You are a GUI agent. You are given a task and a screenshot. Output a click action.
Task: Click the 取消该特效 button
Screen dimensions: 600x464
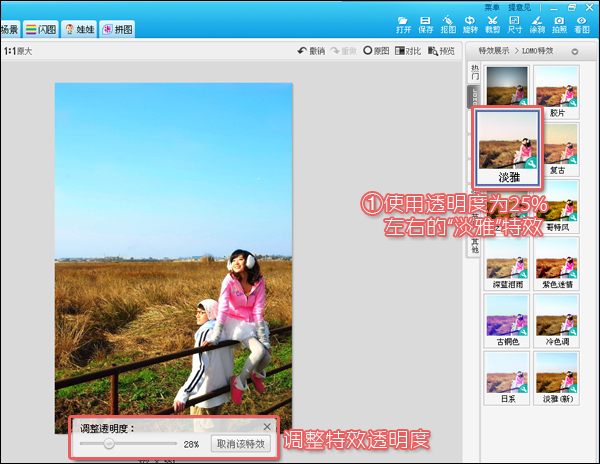(x=240, y=443)
